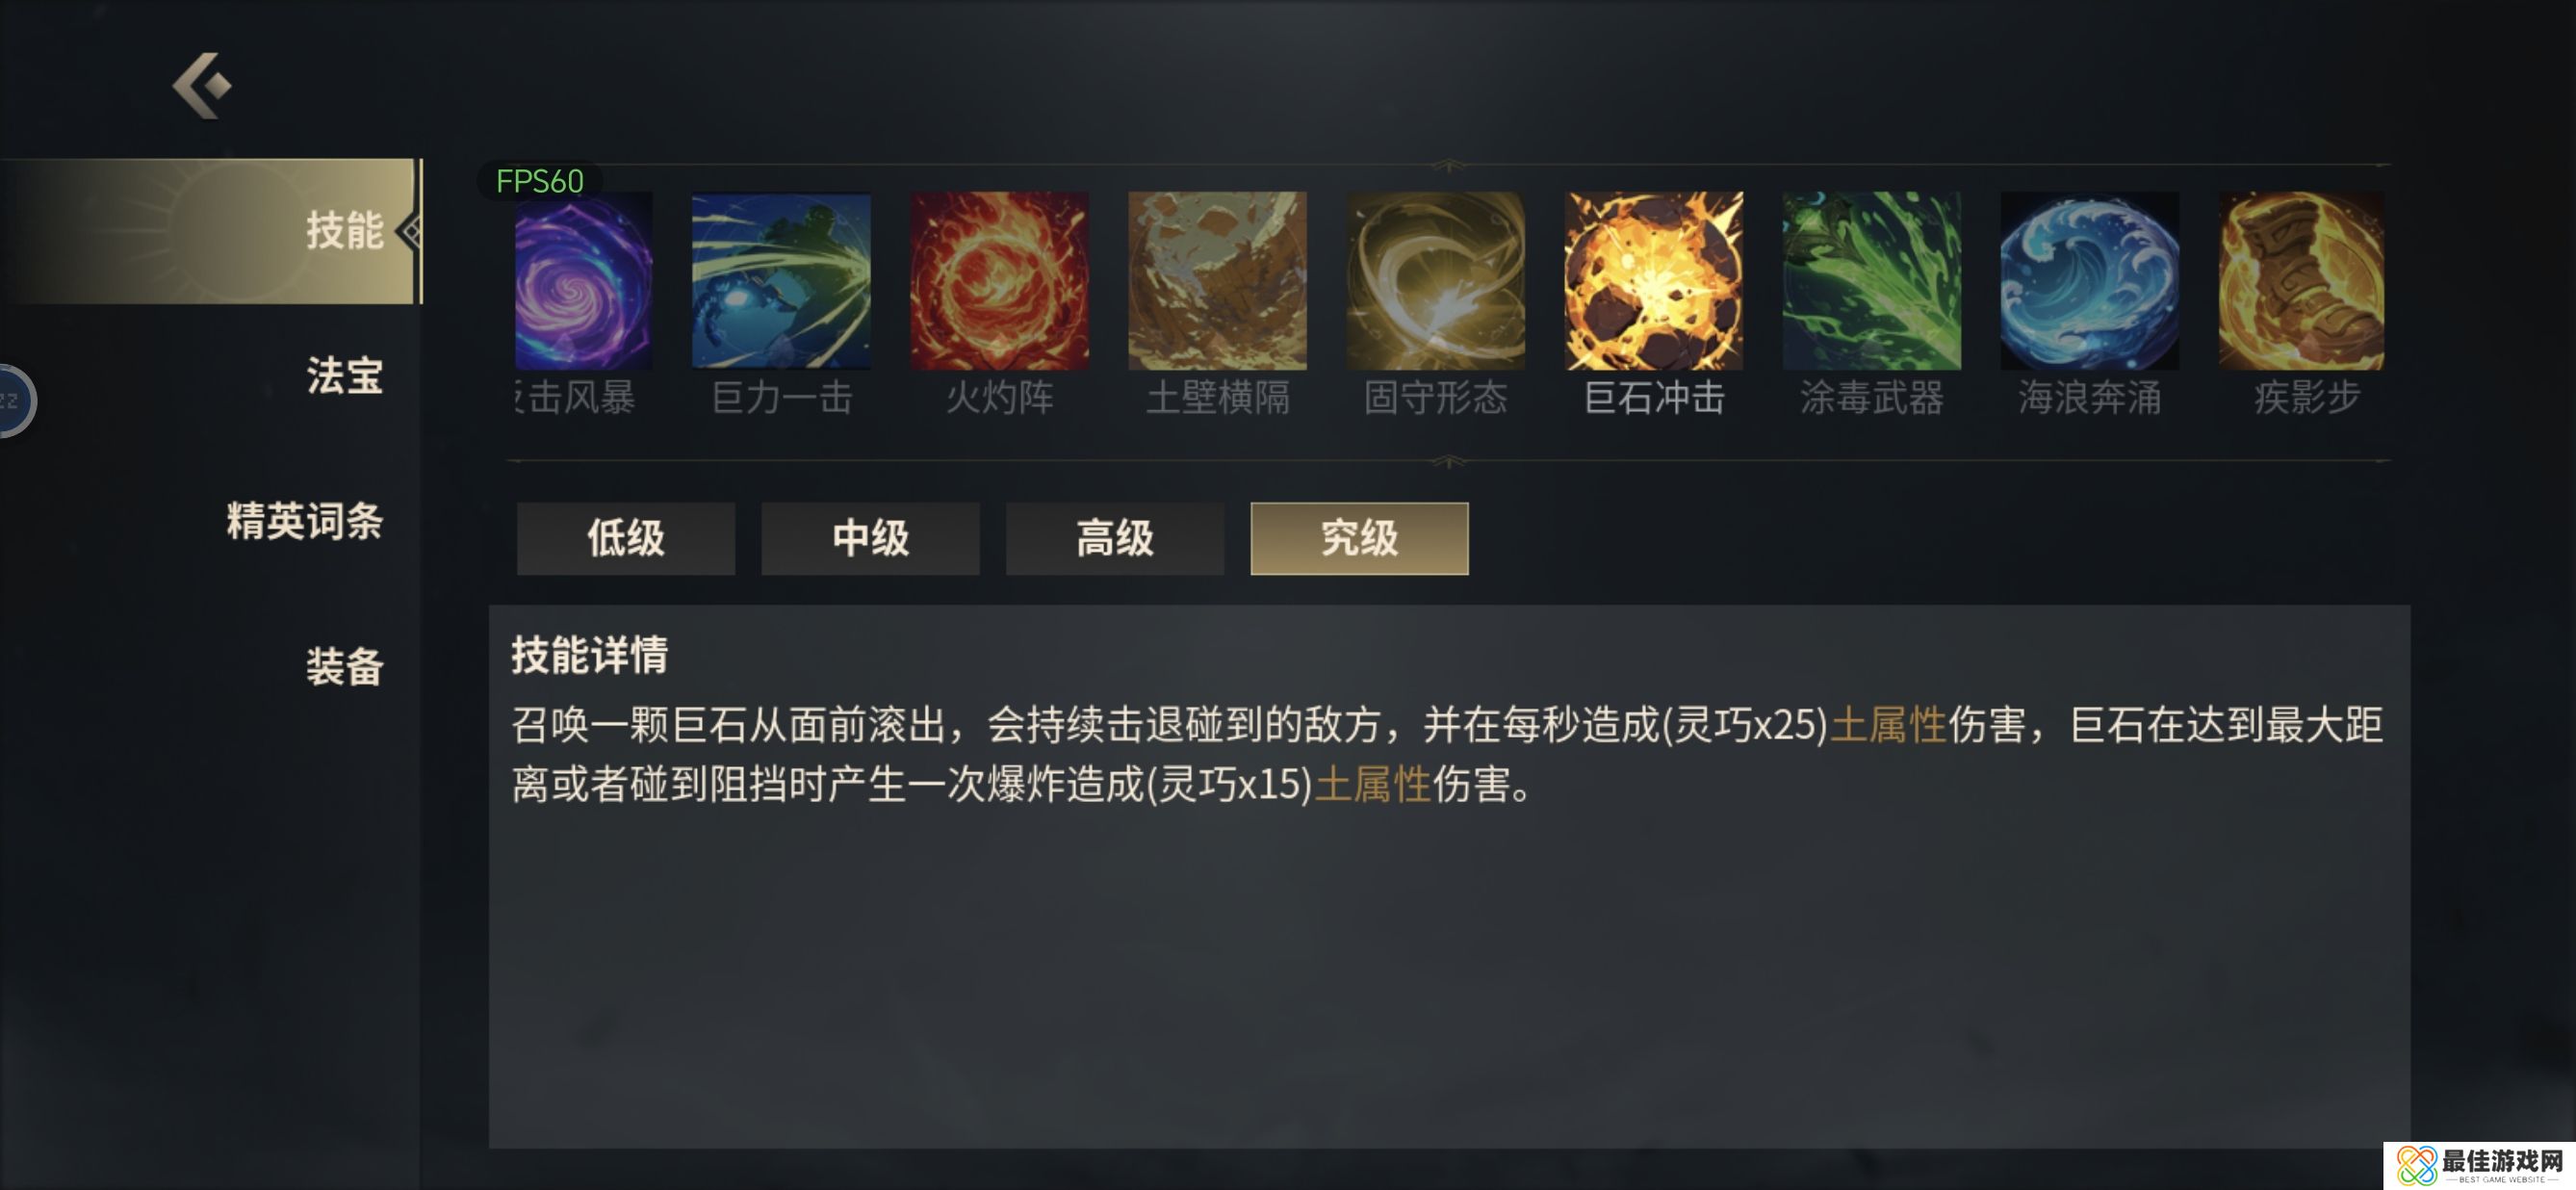
Task: Select the 海浪奔涌 wave skill icon
Action: pos(2089,281)
